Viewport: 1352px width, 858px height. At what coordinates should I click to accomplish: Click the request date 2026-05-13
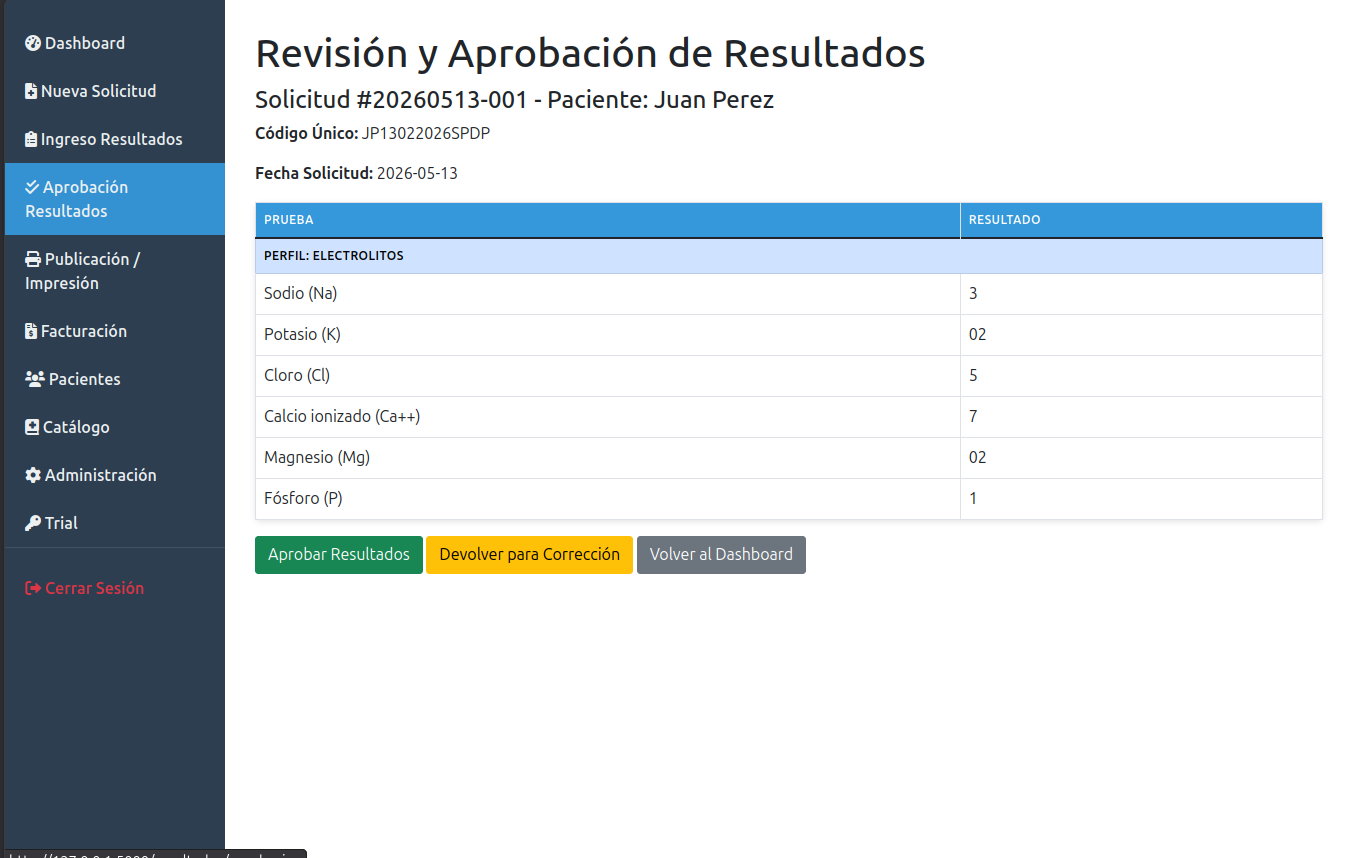[417, 173]
